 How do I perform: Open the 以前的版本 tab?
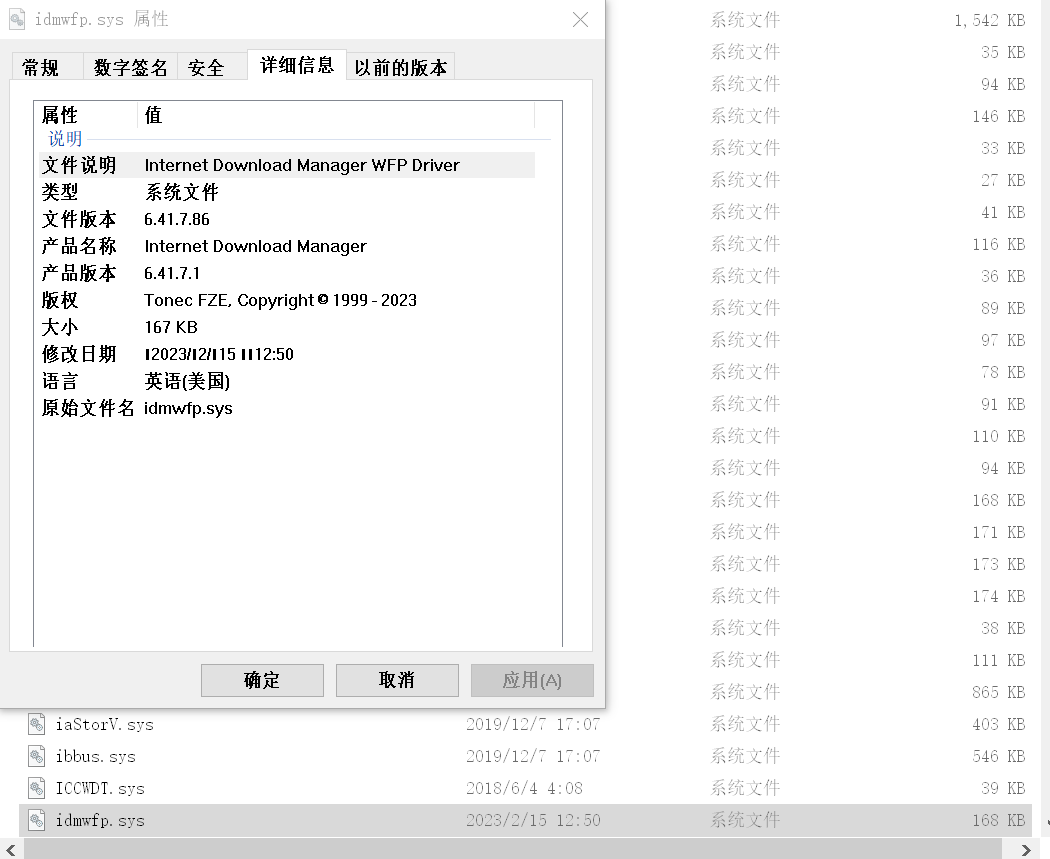click(x=400, y=66)
